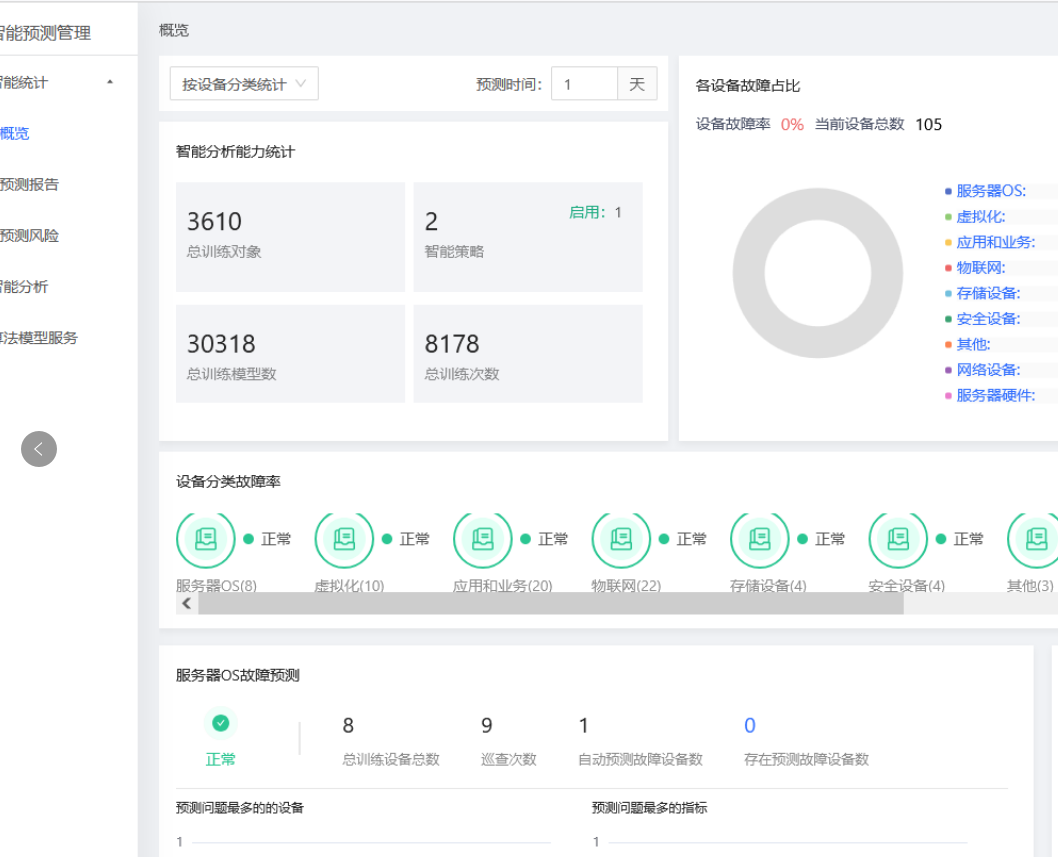Viewport: 1058px width, 857px height.
Task: Click the 网络设备 legend link
Action: pyautogui.click(x=988, y=370)
